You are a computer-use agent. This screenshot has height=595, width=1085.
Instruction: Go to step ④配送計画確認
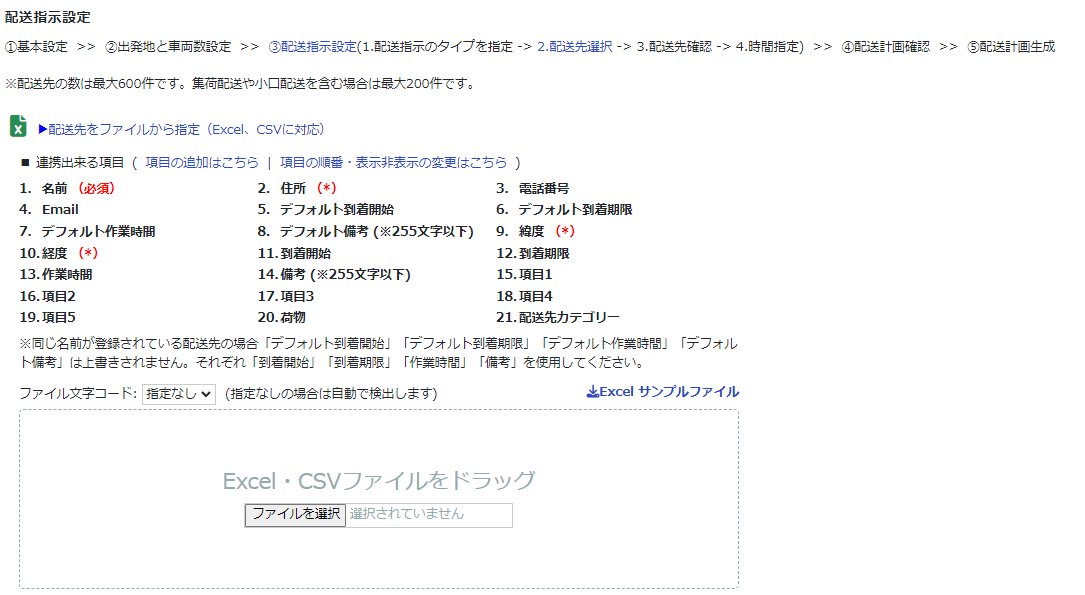884,47
